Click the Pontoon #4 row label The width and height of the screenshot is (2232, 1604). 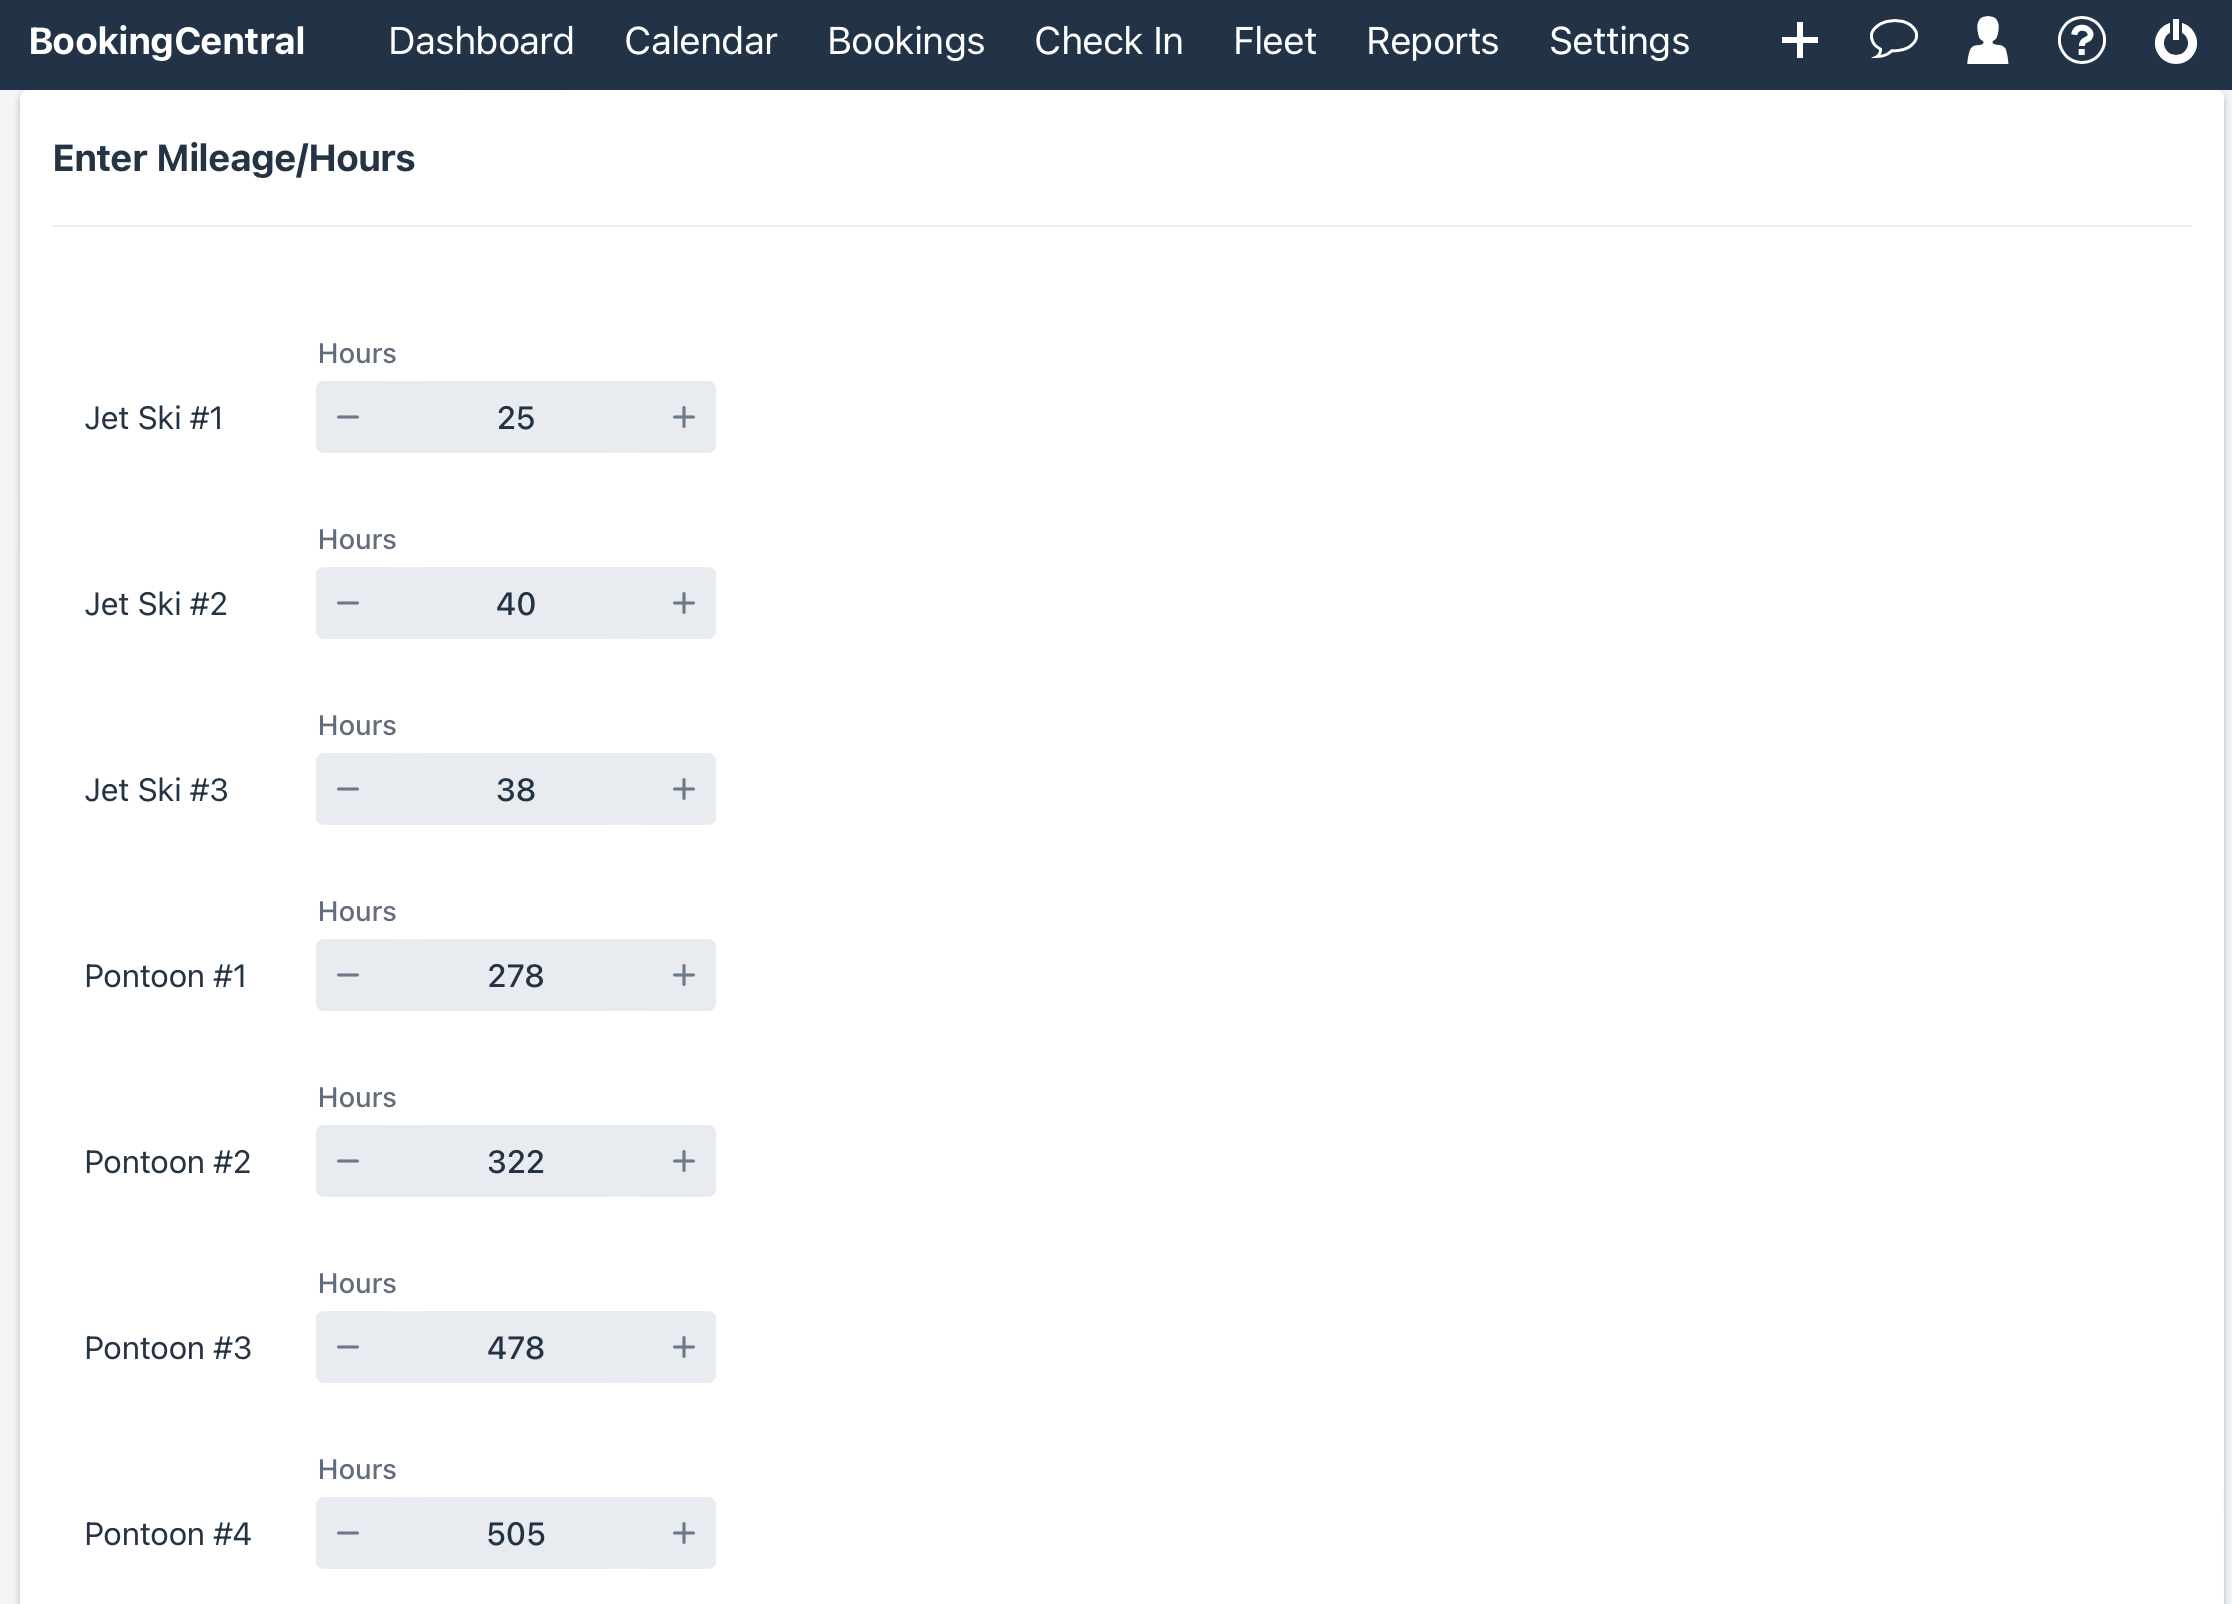(x=168, y=1533)
